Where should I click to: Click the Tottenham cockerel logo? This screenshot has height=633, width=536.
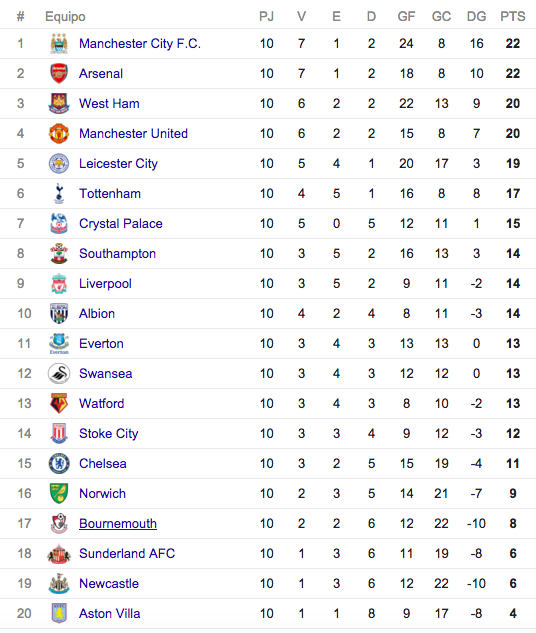59,193
